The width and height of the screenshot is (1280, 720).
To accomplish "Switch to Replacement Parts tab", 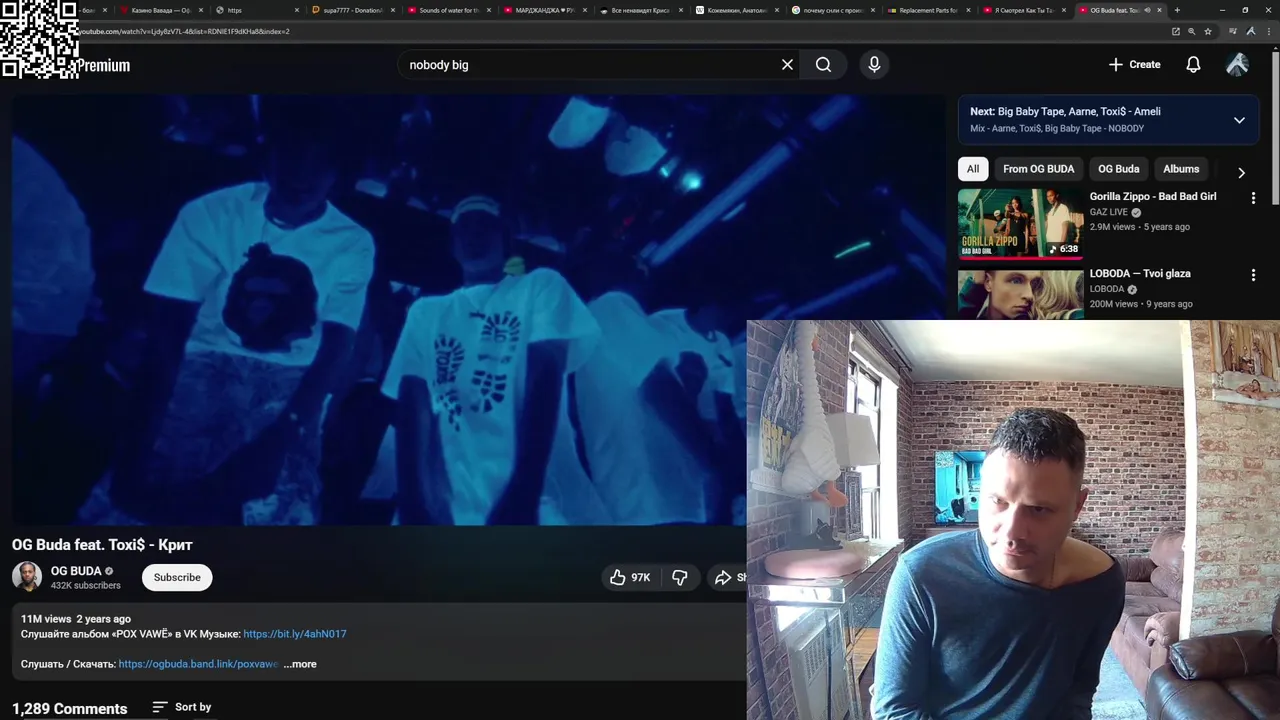I will (x=928, y=10).
